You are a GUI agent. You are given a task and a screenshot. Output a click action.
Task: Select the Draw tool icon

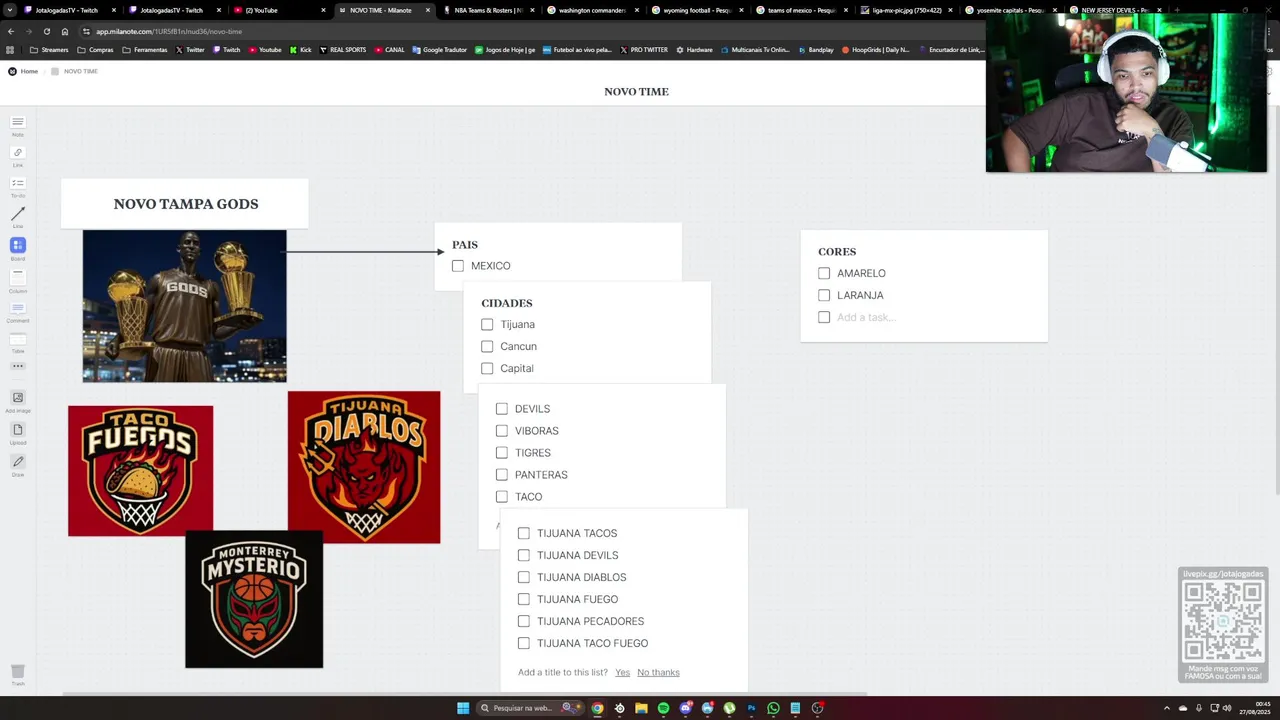point(17,461)
